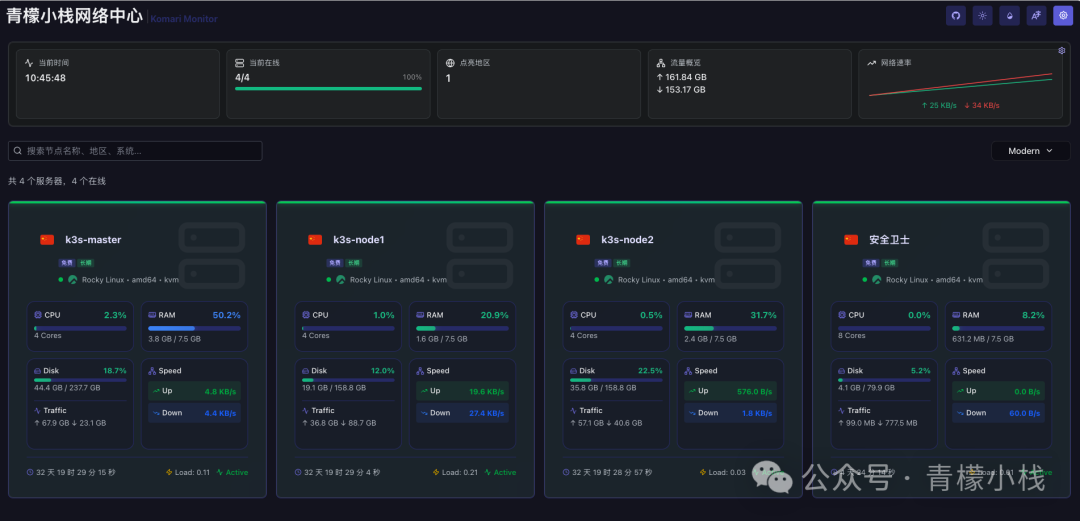Open the GitHub repository icon
1080x521 pixels.
pos(955,16)
